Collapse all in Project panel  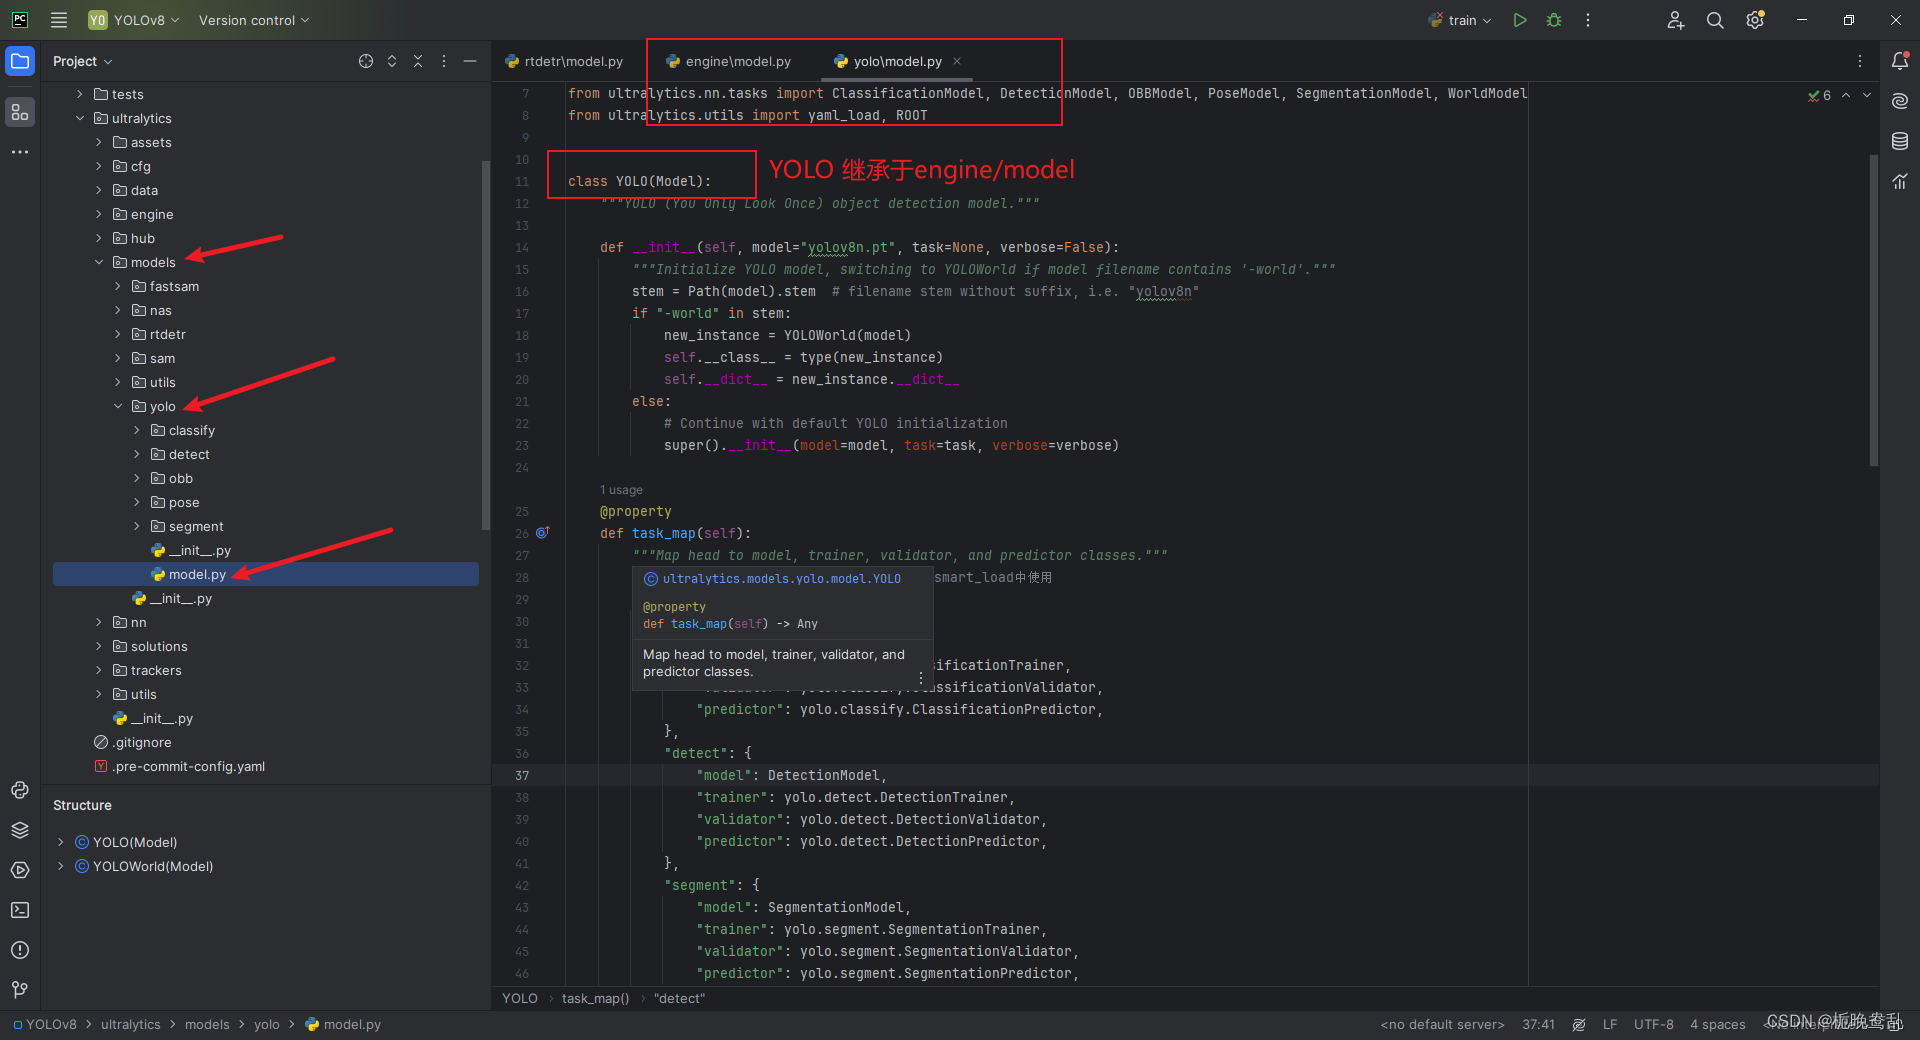(418, 61)
